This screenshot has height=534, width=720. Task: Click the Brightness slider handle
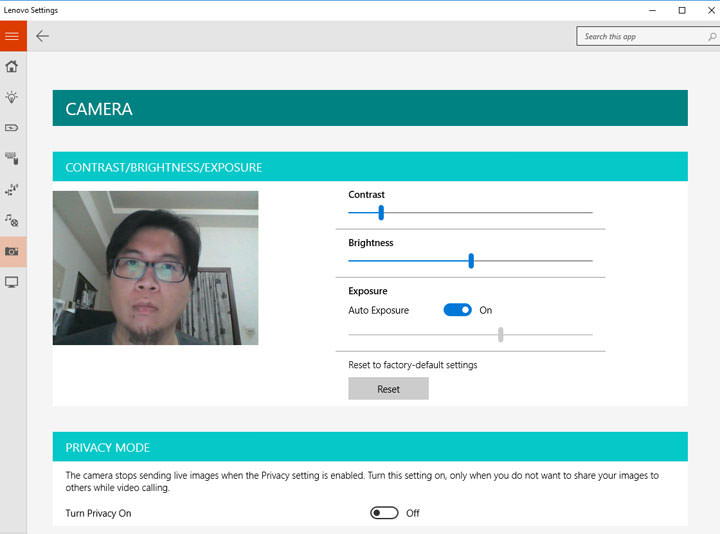pos(471,260)
